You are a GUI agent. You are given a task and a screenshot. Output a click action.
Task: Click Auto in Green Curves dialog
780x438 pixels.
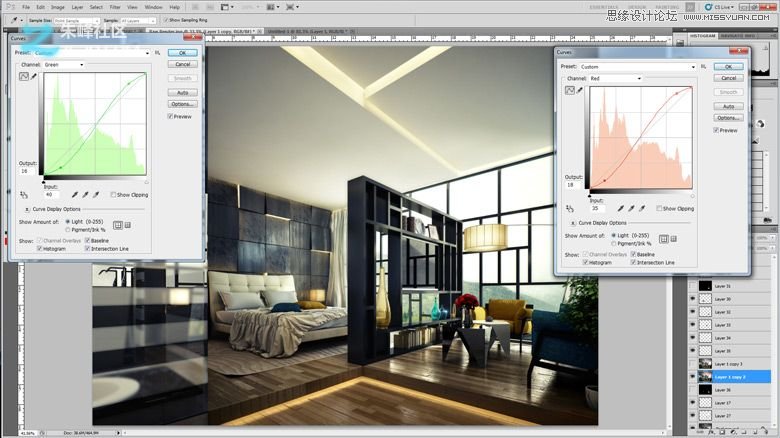(x=183, y=93)
